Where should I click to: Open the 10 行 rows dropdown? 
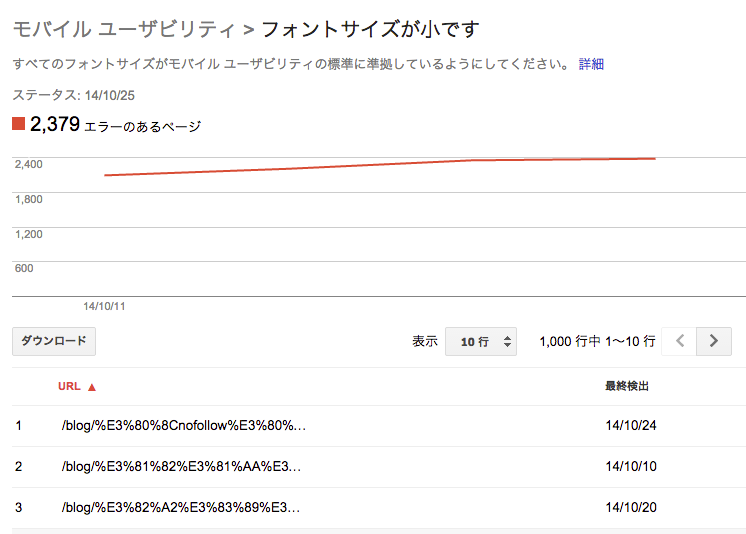[481, 341]
